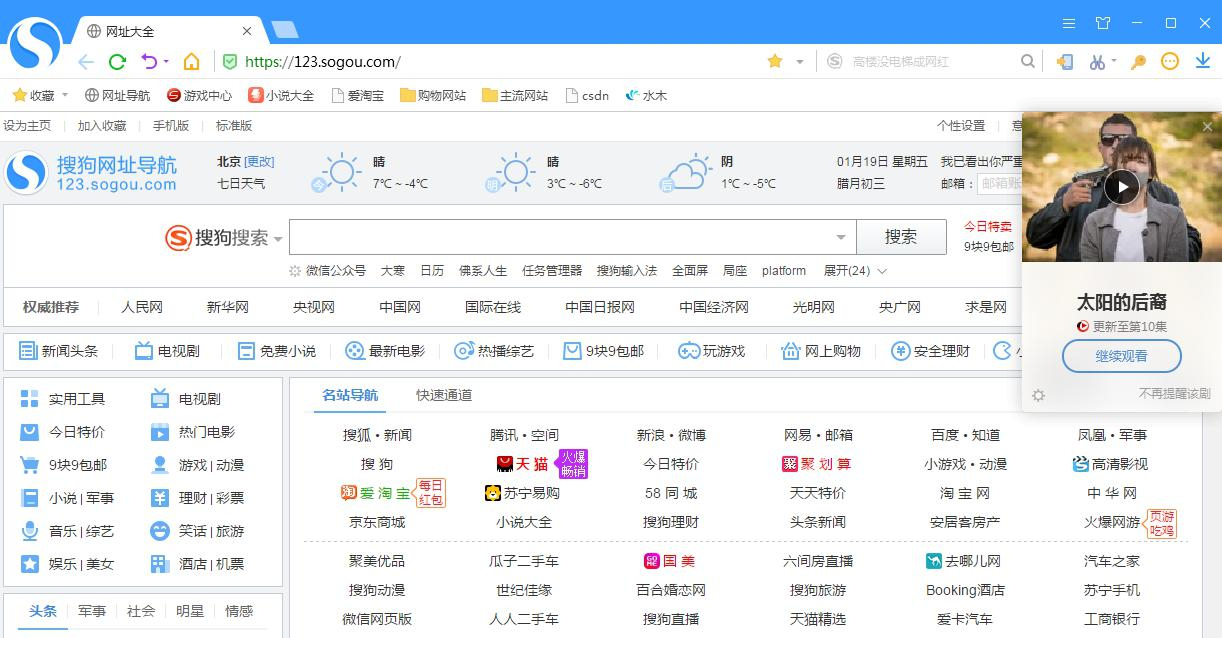Screen dimensions: 1222x663
Task: Play the 太阳的后裔 video
Action: (1122, 187)
